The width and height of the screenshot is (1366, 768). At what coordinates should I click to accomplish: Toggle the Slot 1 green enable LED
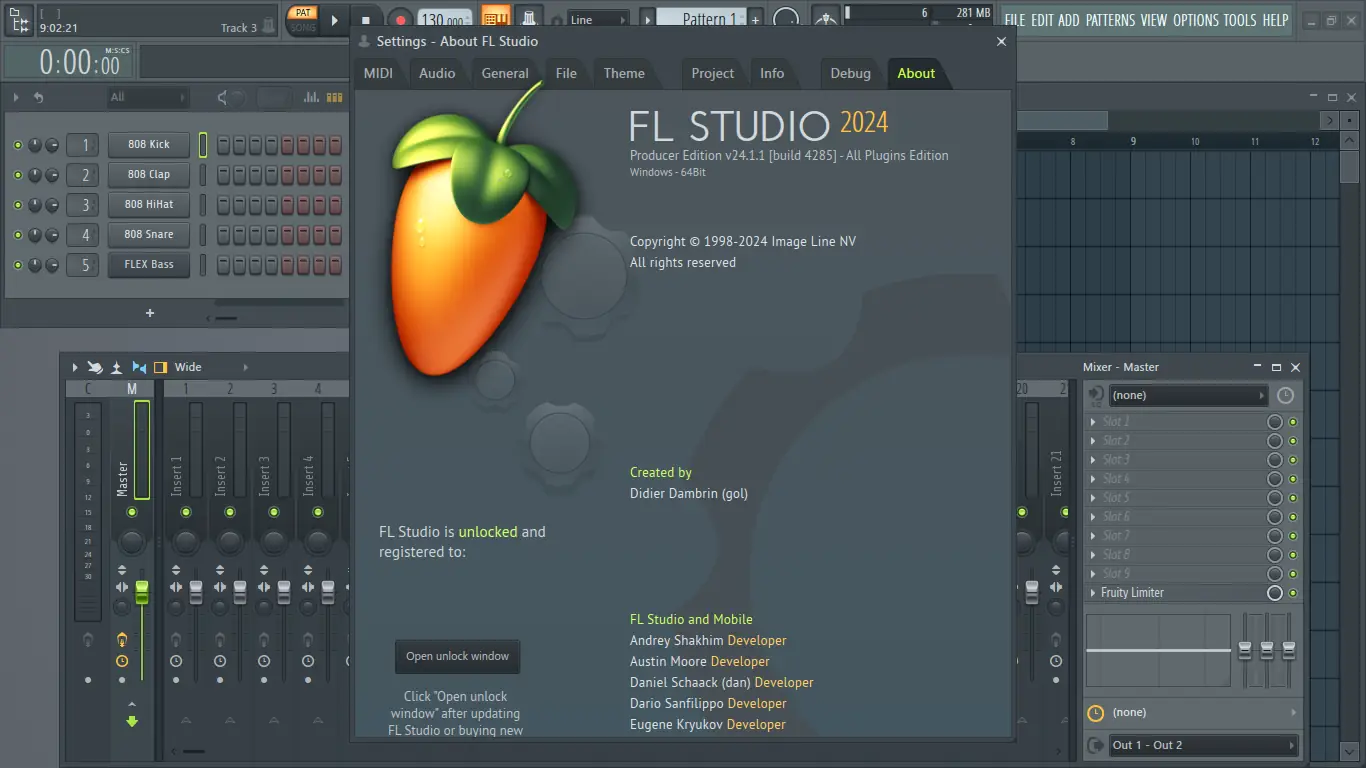coord(1293,422)
